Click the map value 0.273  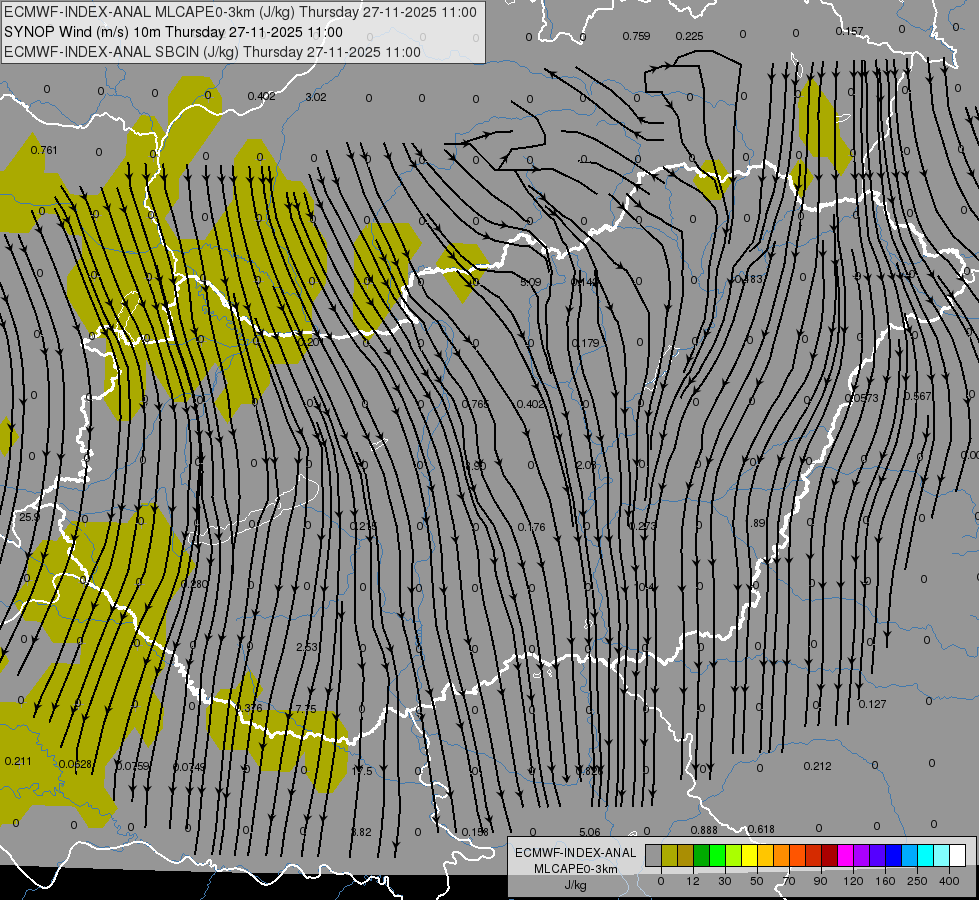tap(643, 526)
